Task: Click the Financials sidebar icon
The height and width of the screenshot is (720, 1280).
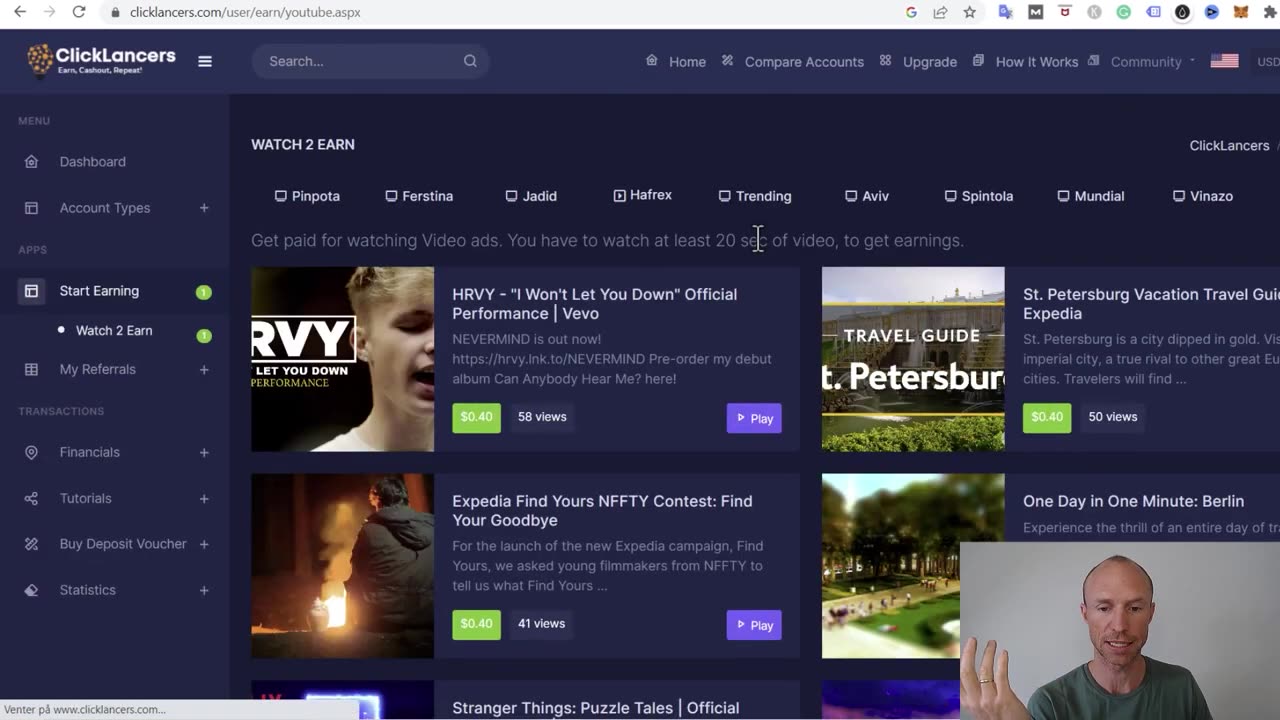Action: [x=31, y=452]
